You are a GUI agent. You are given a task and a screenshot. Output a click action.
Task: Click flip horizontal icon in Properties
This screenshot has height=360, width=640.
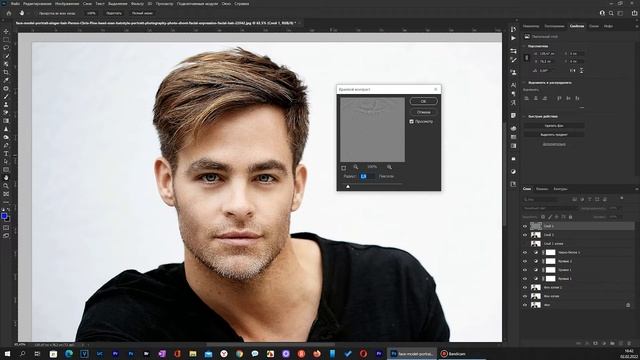tap(573, 71)
